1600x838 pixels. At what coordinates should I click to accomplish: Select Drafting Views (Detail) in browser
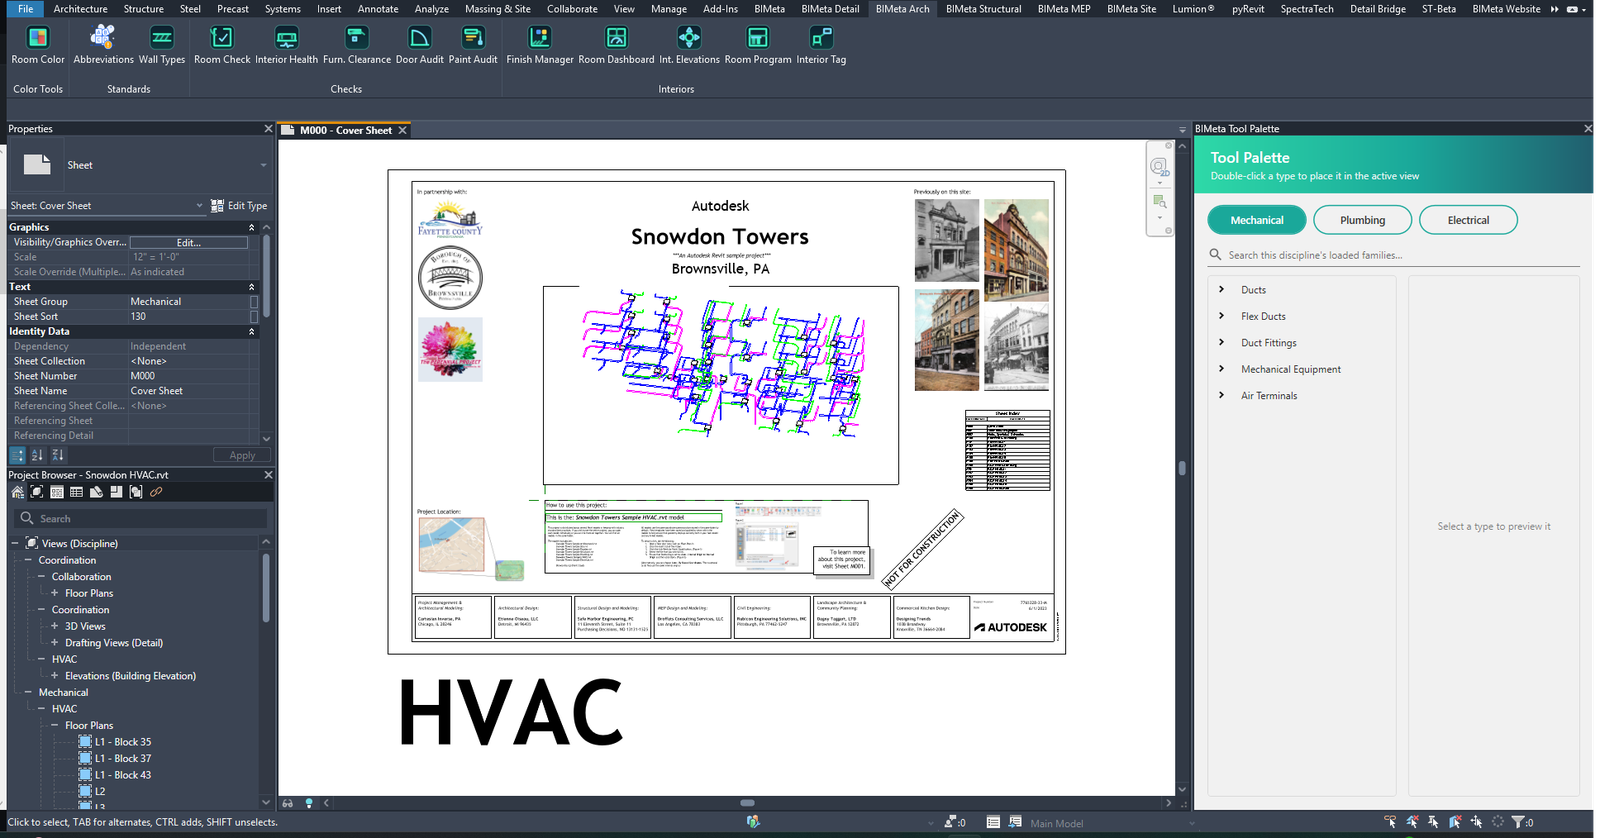114,643
